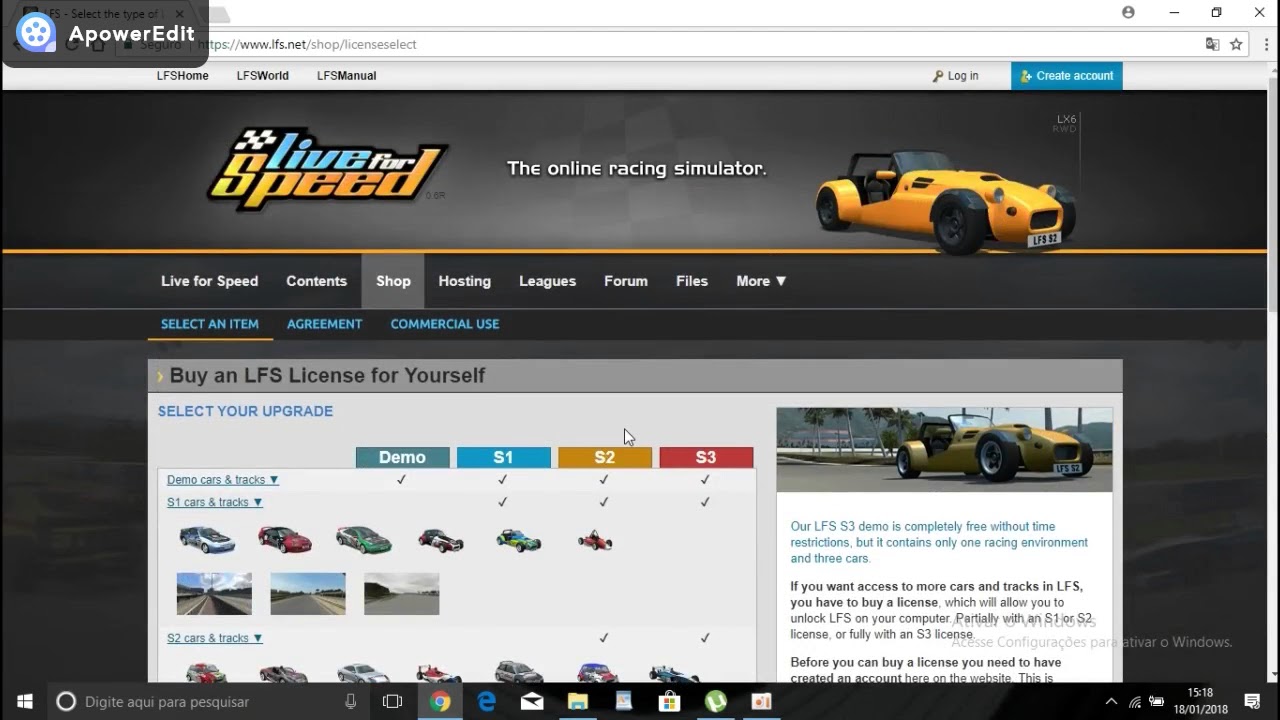
Task: Click the Cortana microphone icon
Action: click(x=350, y=702)
